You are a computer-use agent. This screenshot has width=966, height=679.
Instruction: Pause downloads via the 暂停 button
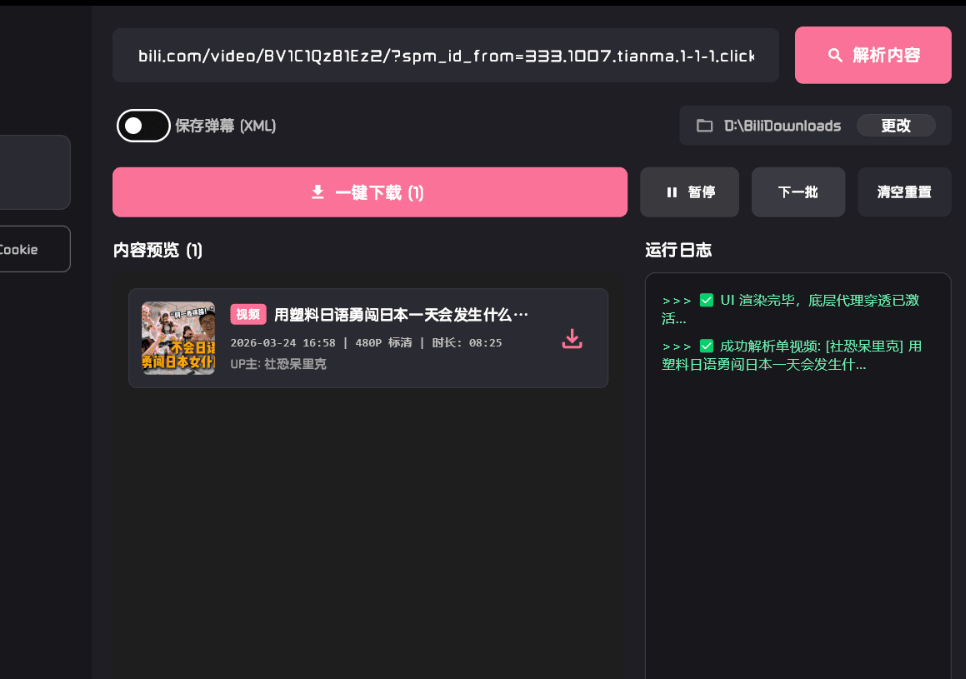click(689, 192)
